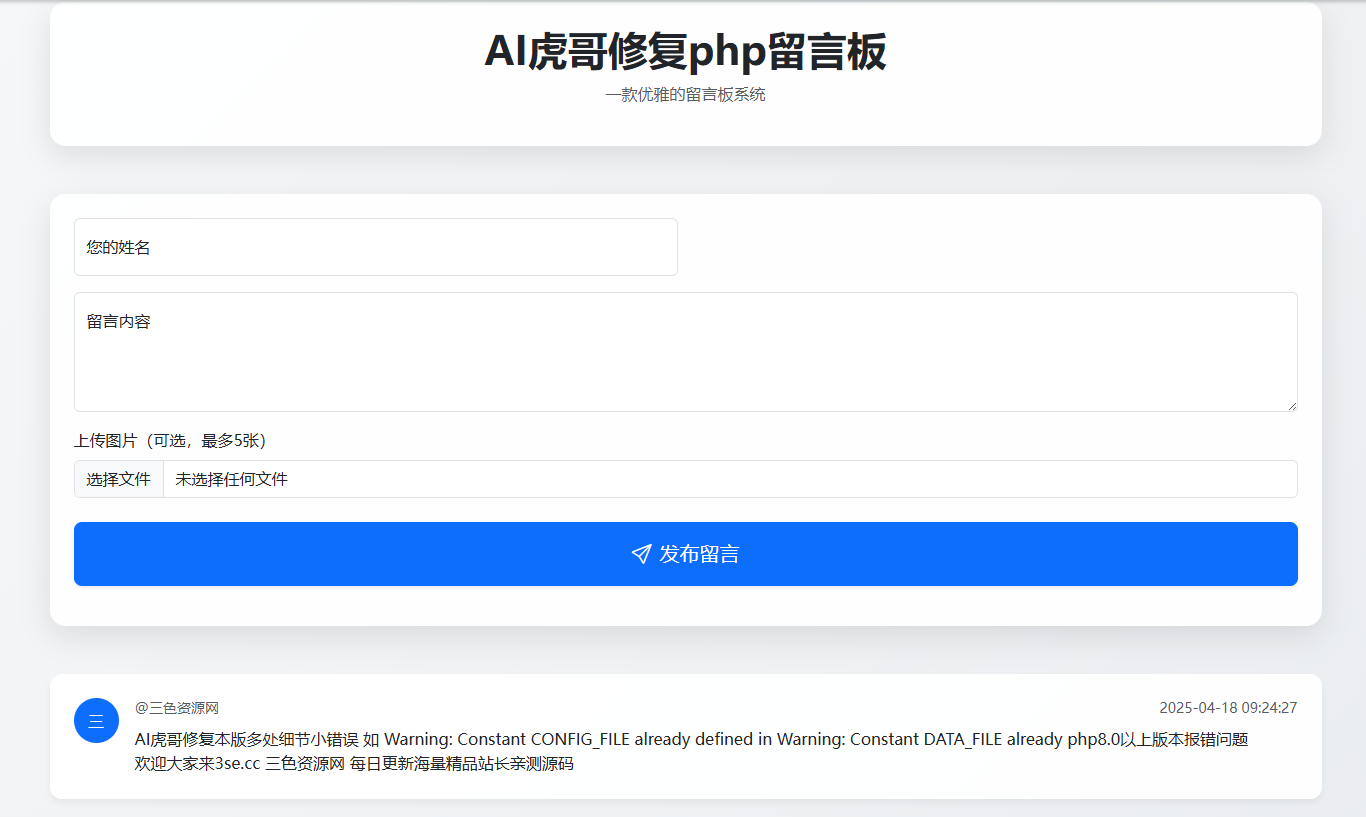This screenshot has width=1366, height=817.
Task: Click the circular "三" avatar of 三色资源网
Action: click(x=96, y=720)
